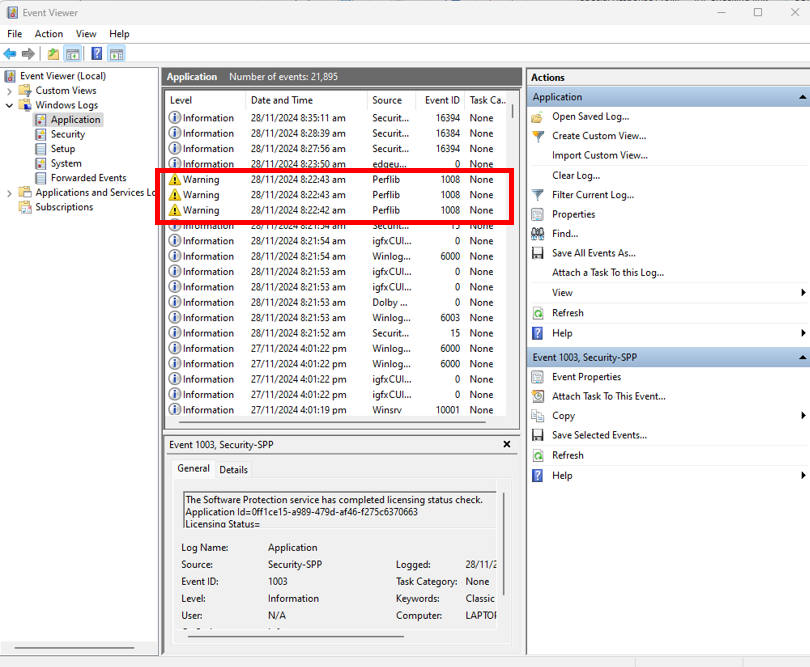Click the Event Properties icon
This screenshot has height=667, width=810.
click(537, 377)
